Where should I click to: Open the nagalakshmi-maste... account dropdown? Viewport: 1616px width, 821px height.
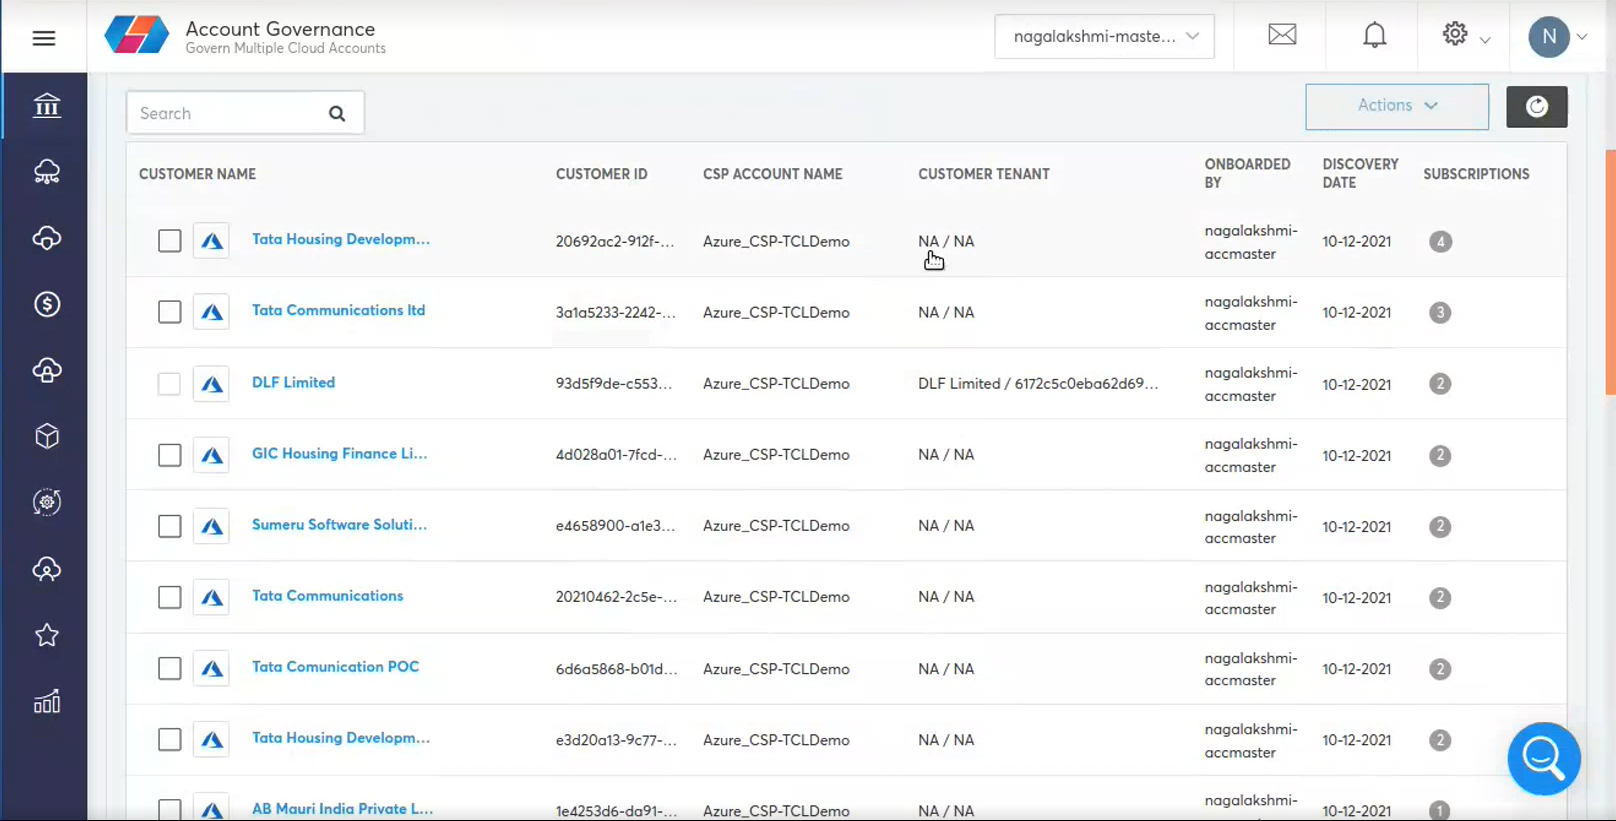pyautogui.click(x=1104, y=36)
